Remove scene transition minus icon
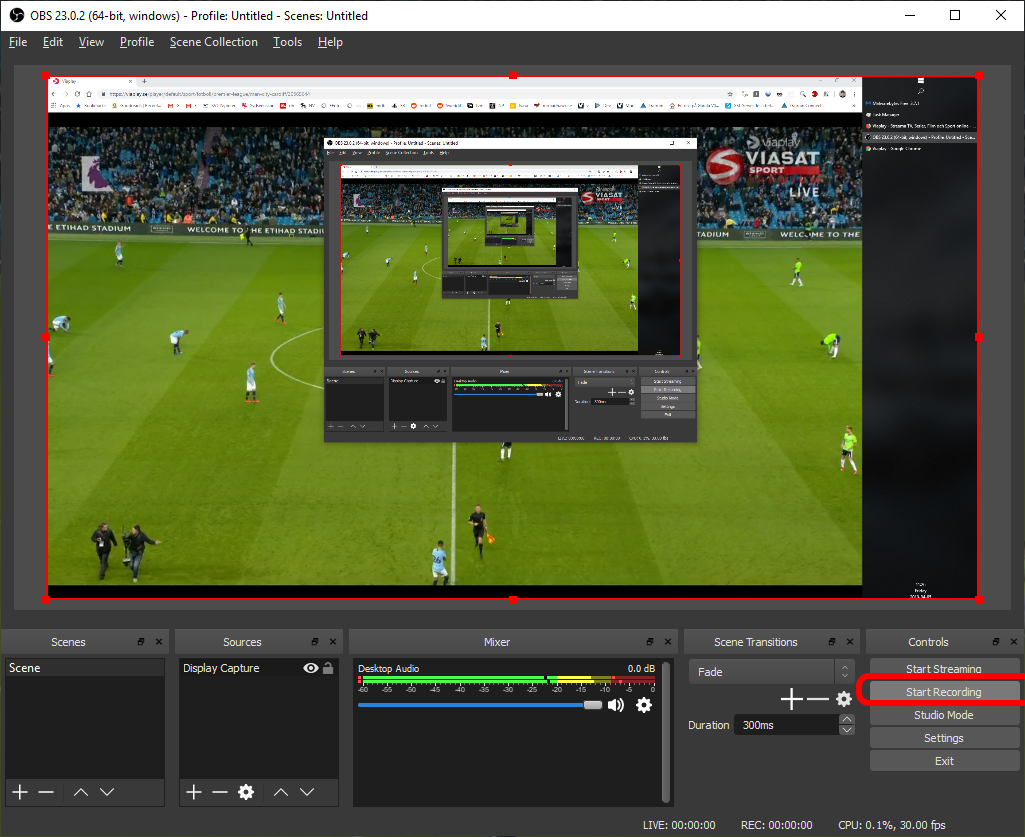Viewport: 1025px width, 837px height. (818, 699)
